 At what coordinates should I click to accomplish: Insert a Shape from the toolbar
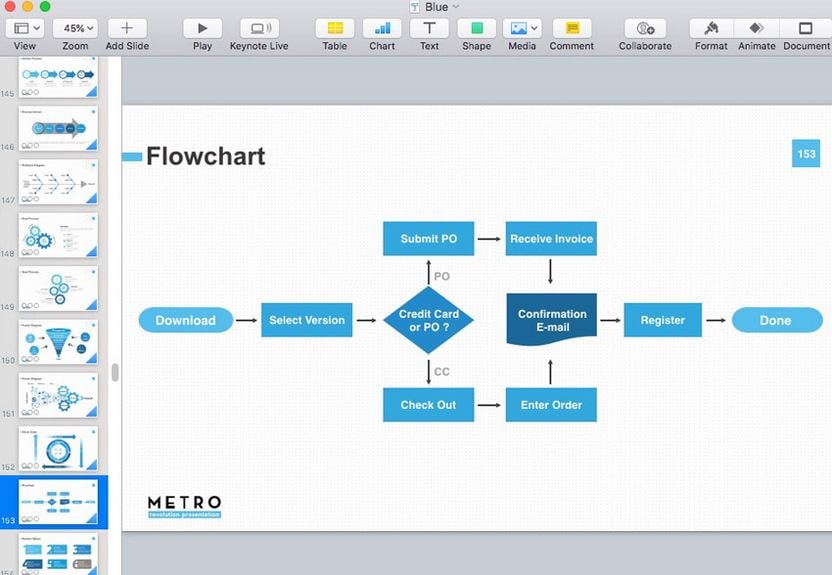pos(476,28)
